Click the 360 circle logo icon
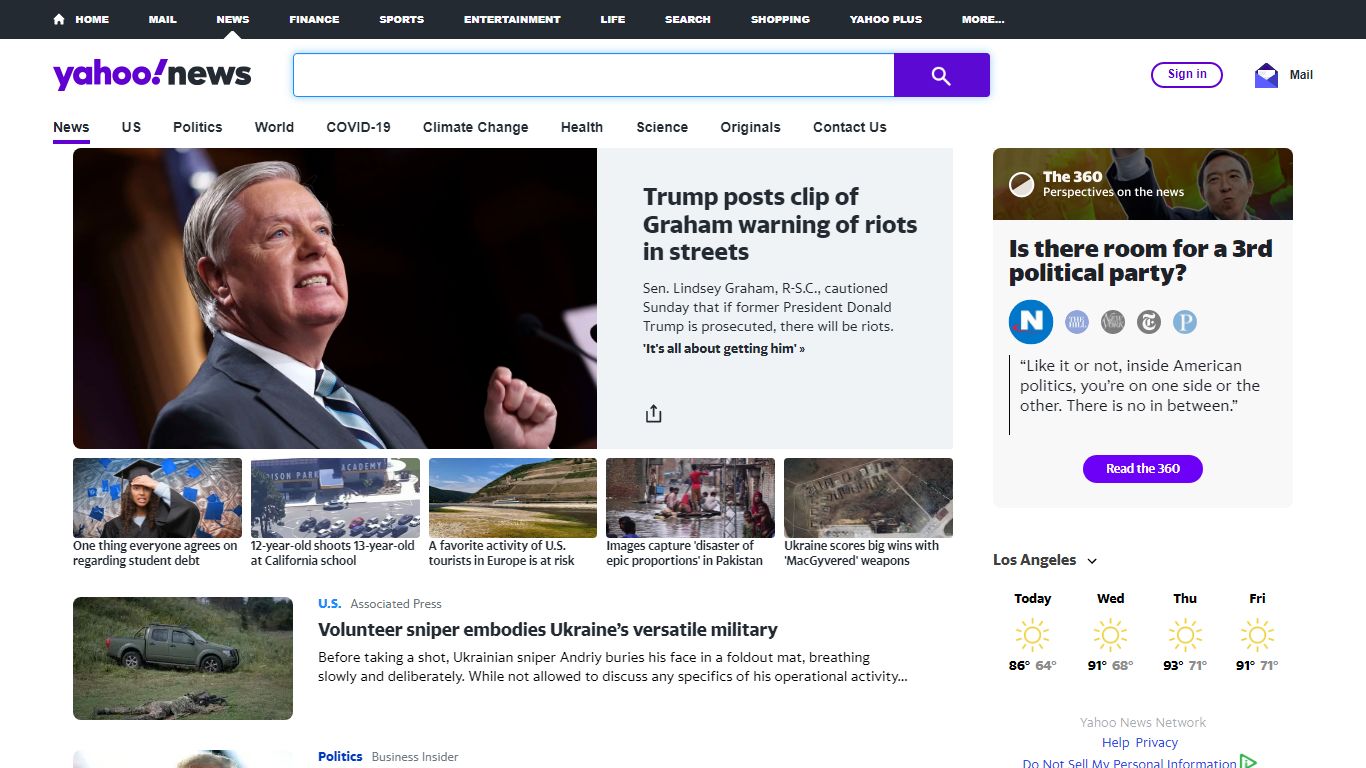The width and height of the screenshot is (1366, 768). click(1021, 184)
